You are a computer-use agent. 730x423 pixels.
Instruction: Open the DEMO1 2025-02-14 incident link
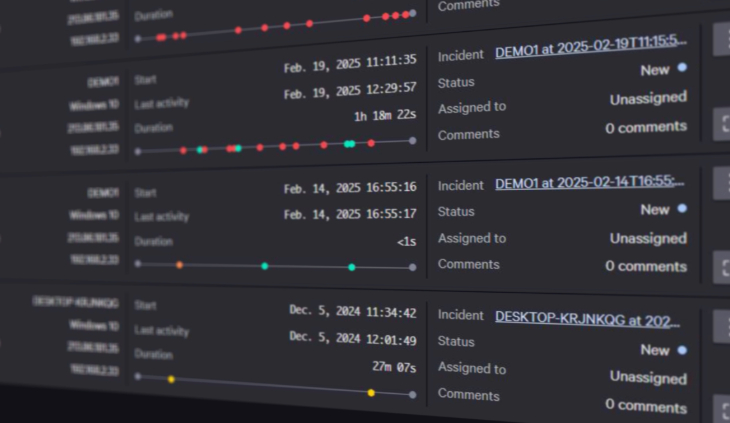point(590,182)
